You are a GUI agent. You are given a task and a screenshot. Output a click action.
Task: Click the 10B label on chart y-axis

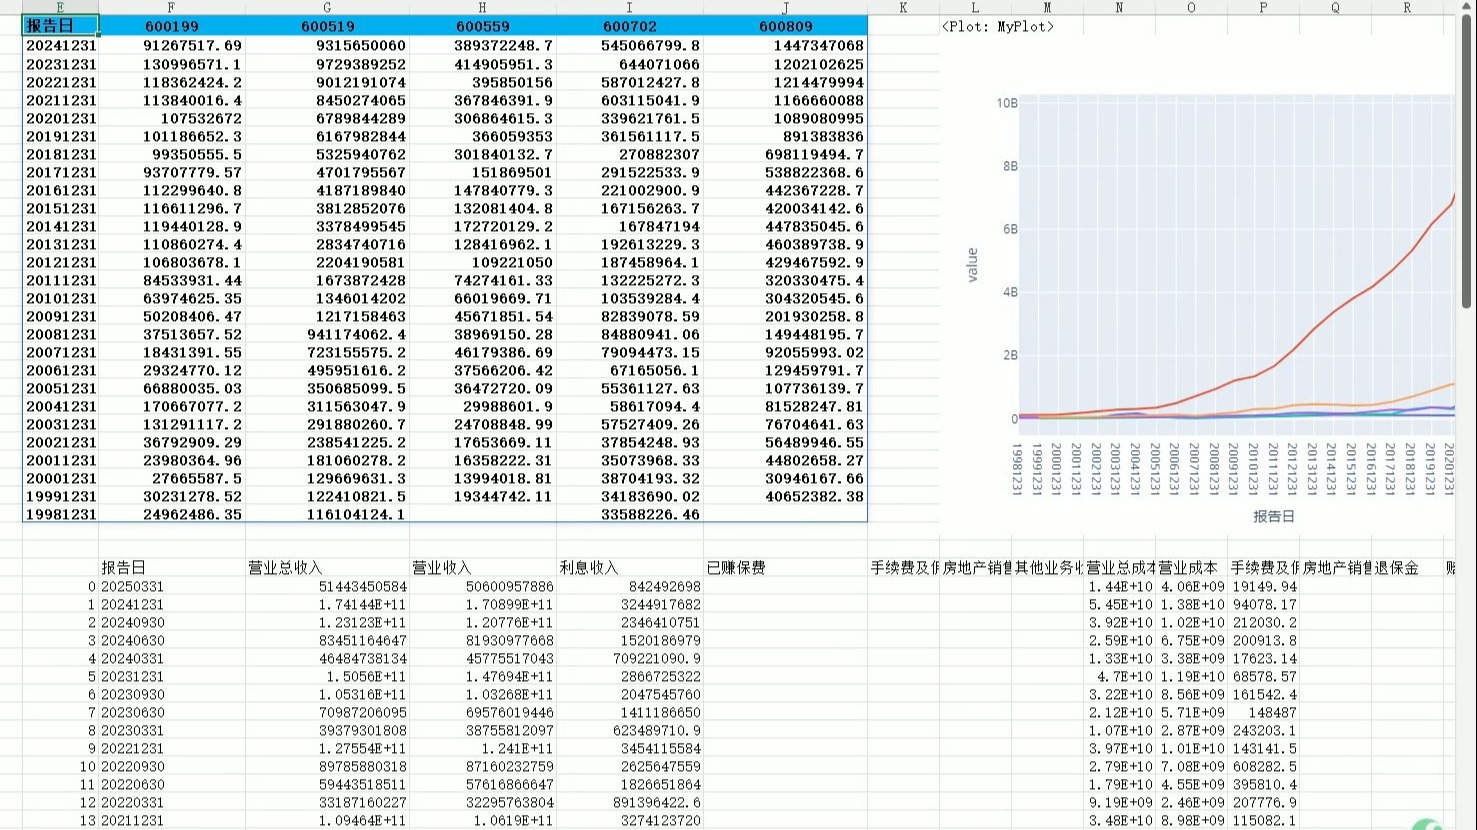tap(1007, 103)
